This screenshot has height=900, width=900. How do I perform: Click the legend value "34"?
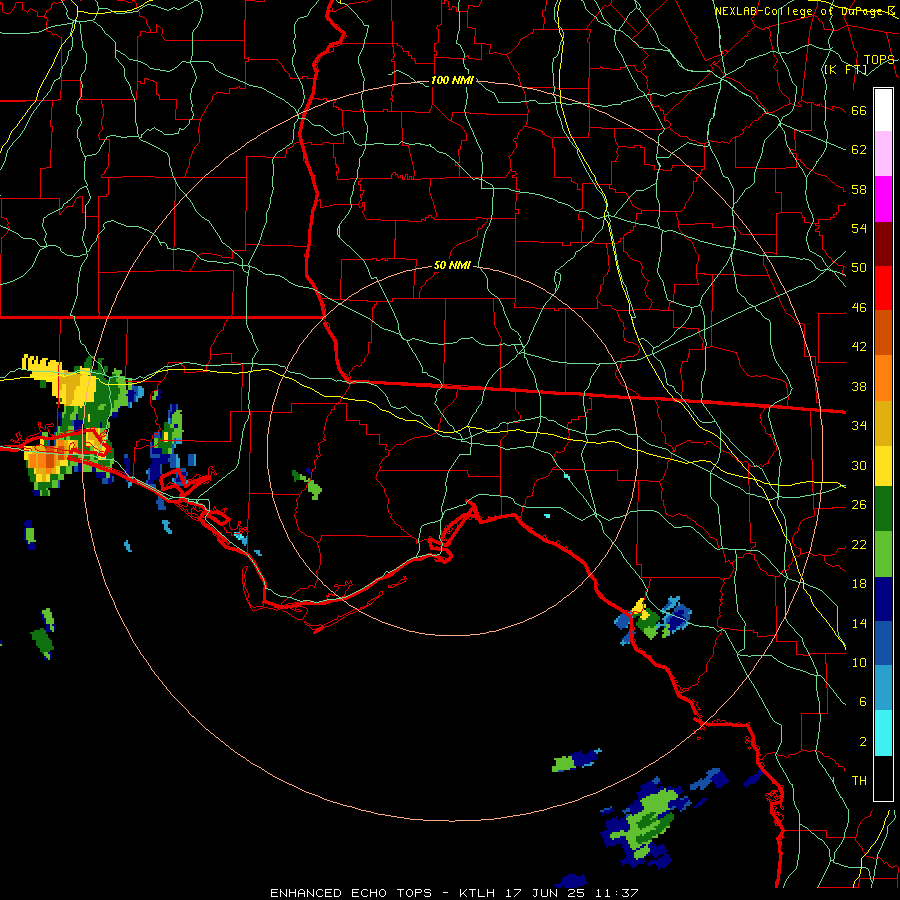tap(859, 425)
